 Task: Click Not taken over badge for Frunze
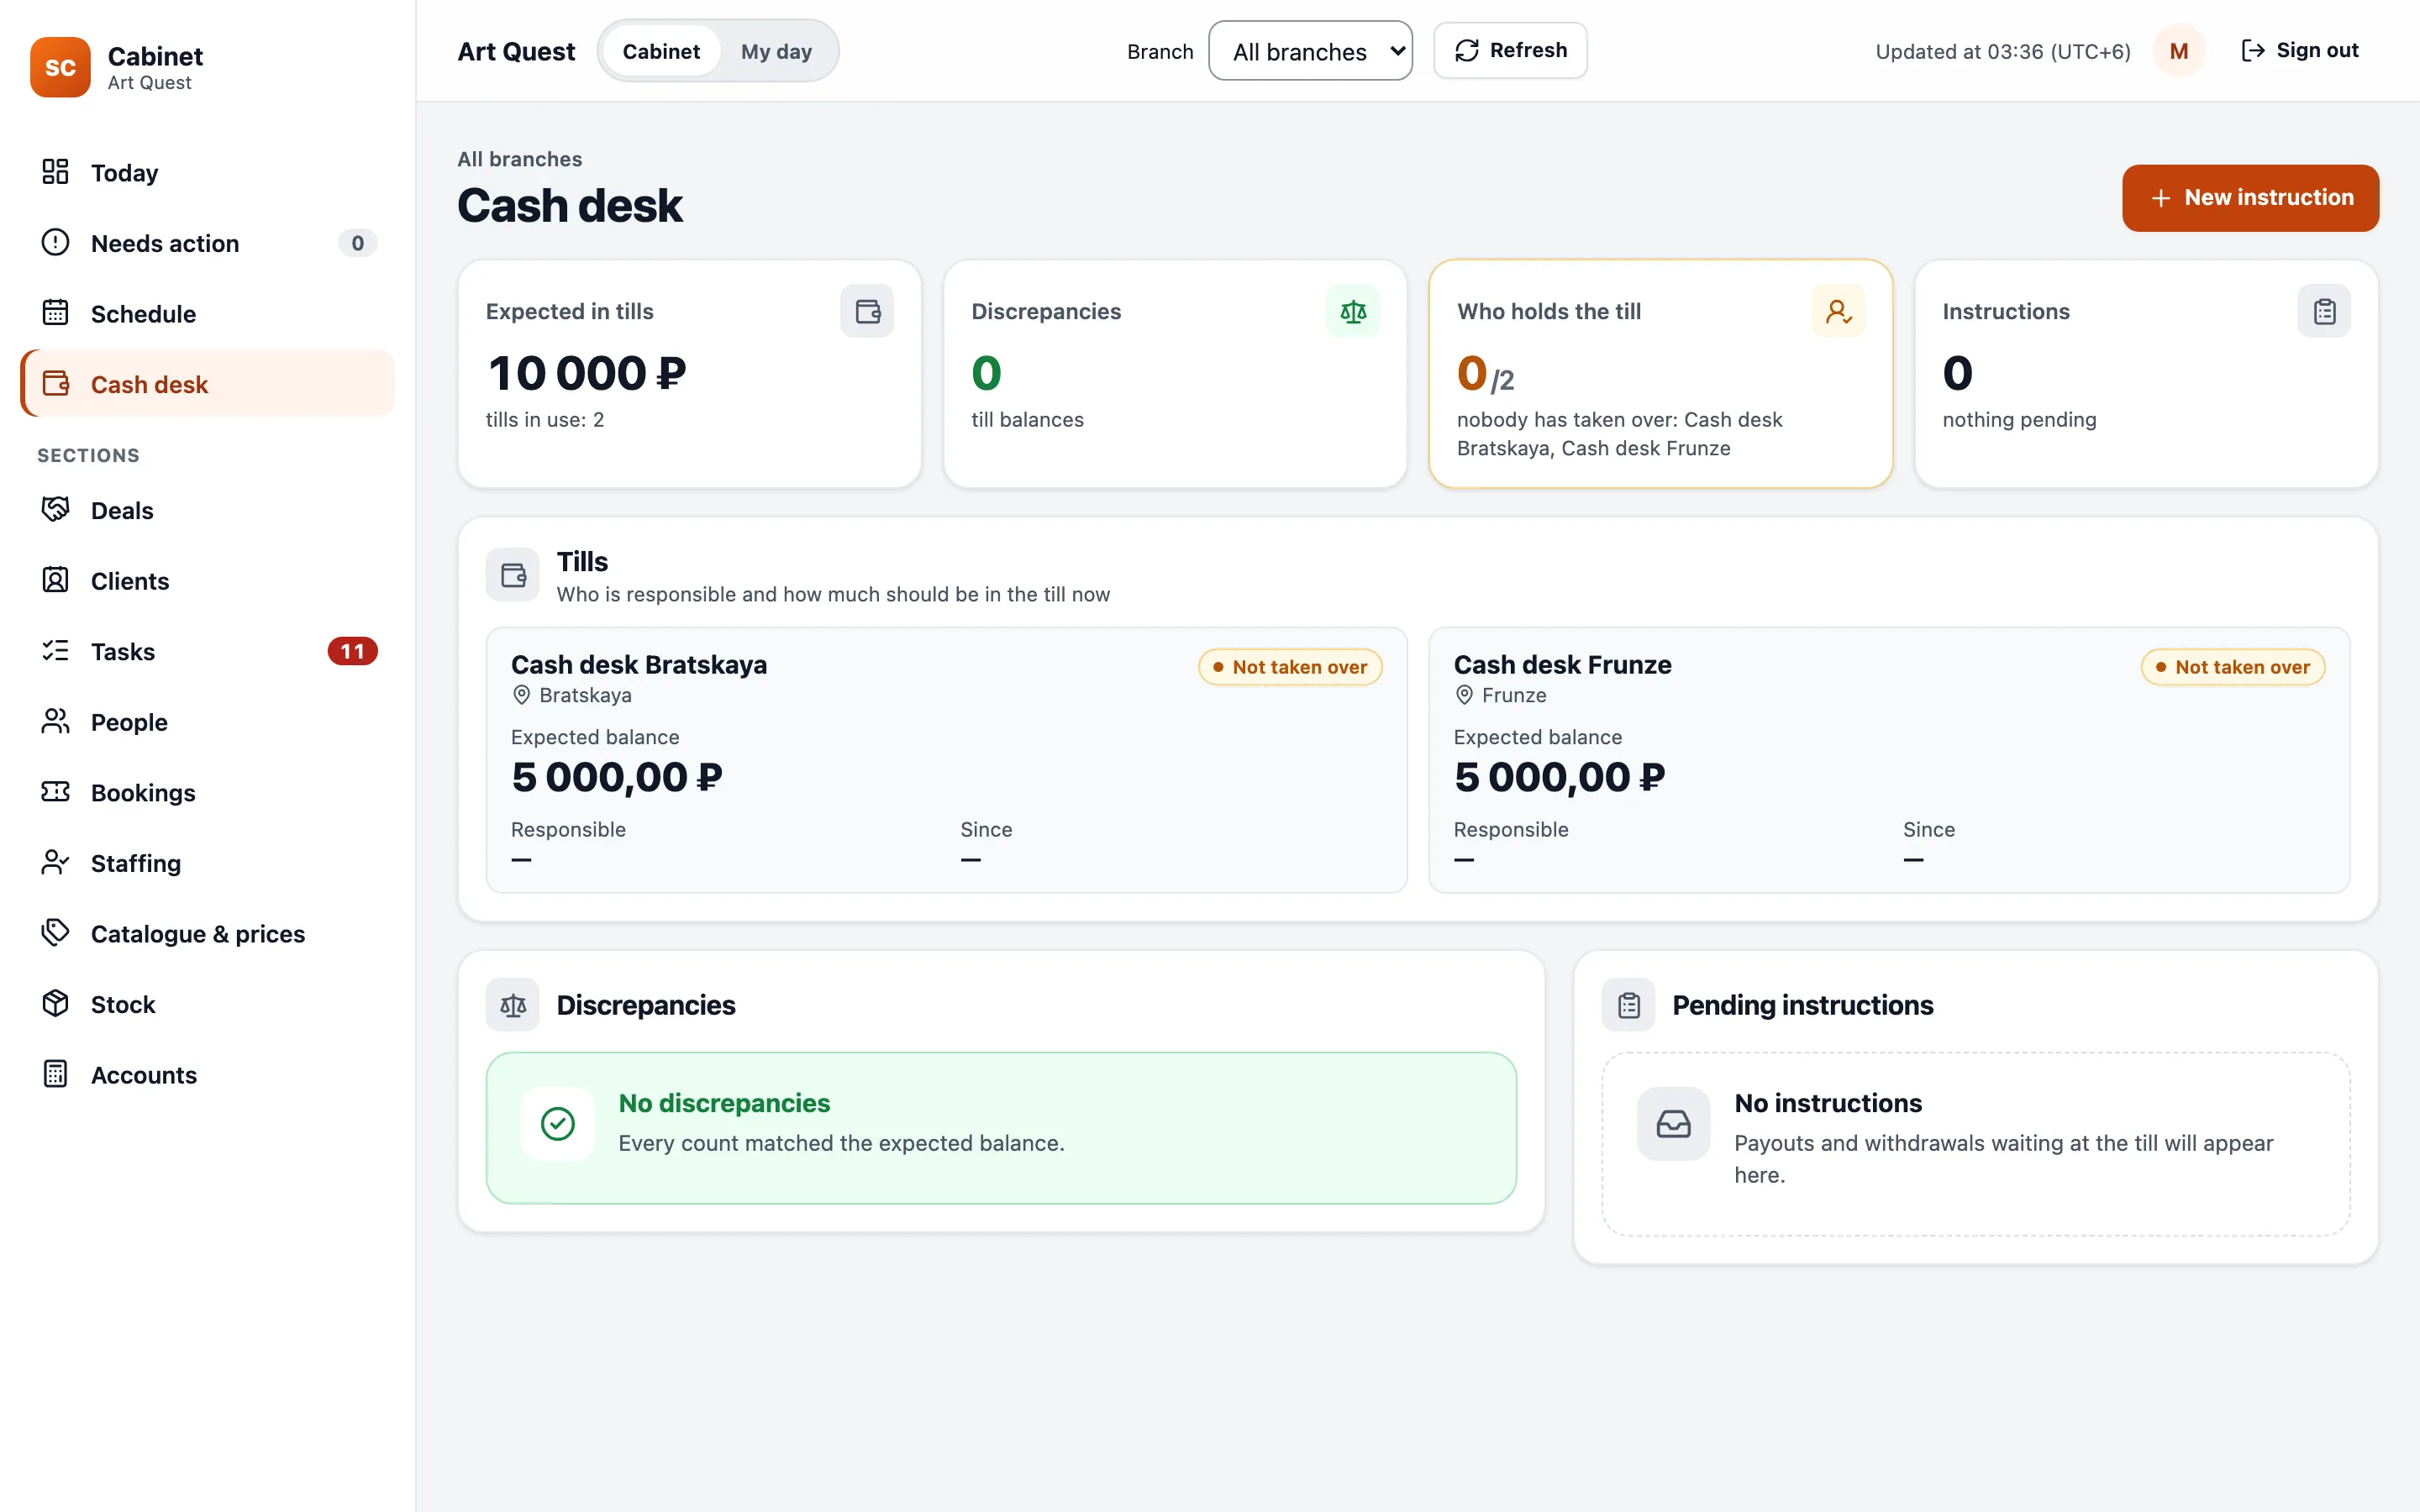click(2233, 667)
